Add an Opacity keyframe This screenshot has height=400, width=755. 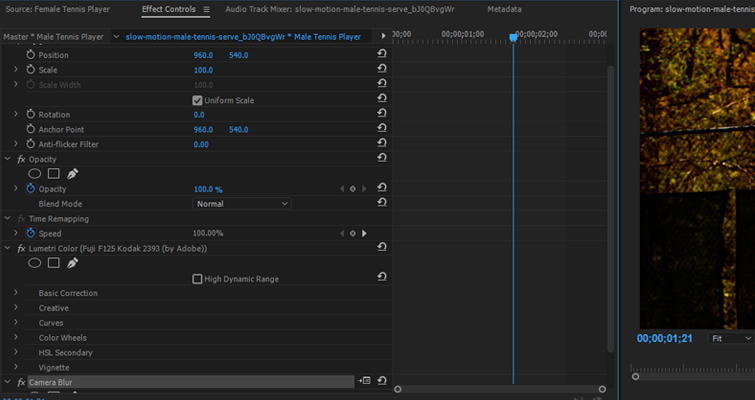352,189
